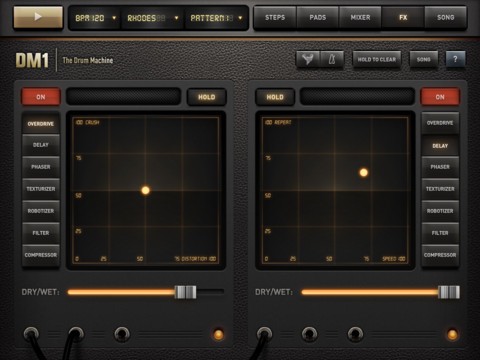Click the SPEED axis label
The image size is (480, 360).
tap(389, 259)
